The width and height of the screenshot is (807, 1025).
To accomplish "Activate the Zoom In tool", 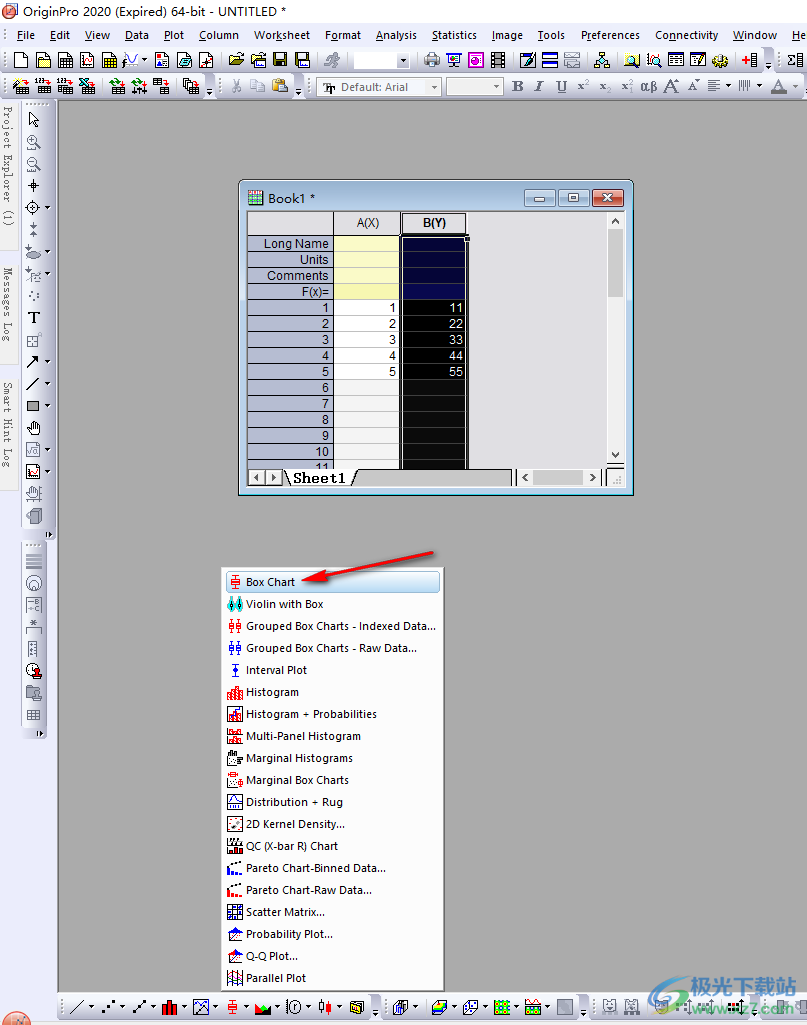I will pos(34,142).
